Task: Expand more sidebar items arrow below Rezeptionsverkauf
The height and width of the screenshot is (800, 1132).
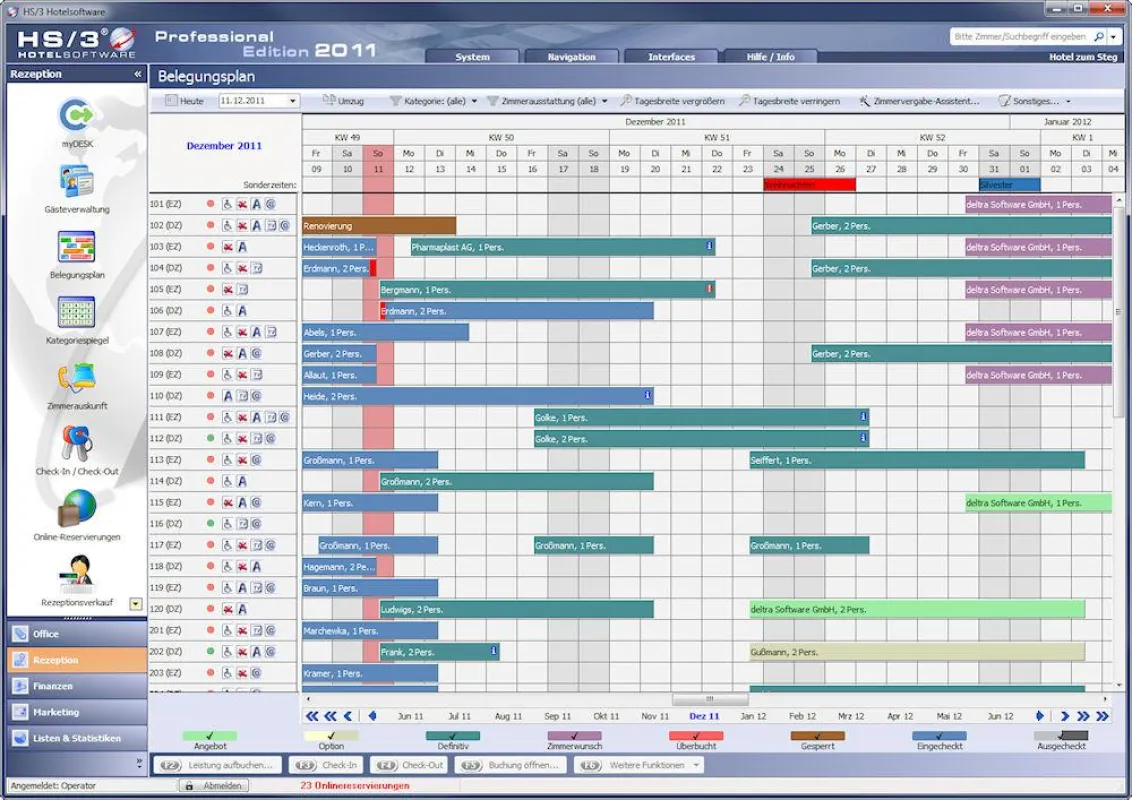Action: (x=136, y=604)
